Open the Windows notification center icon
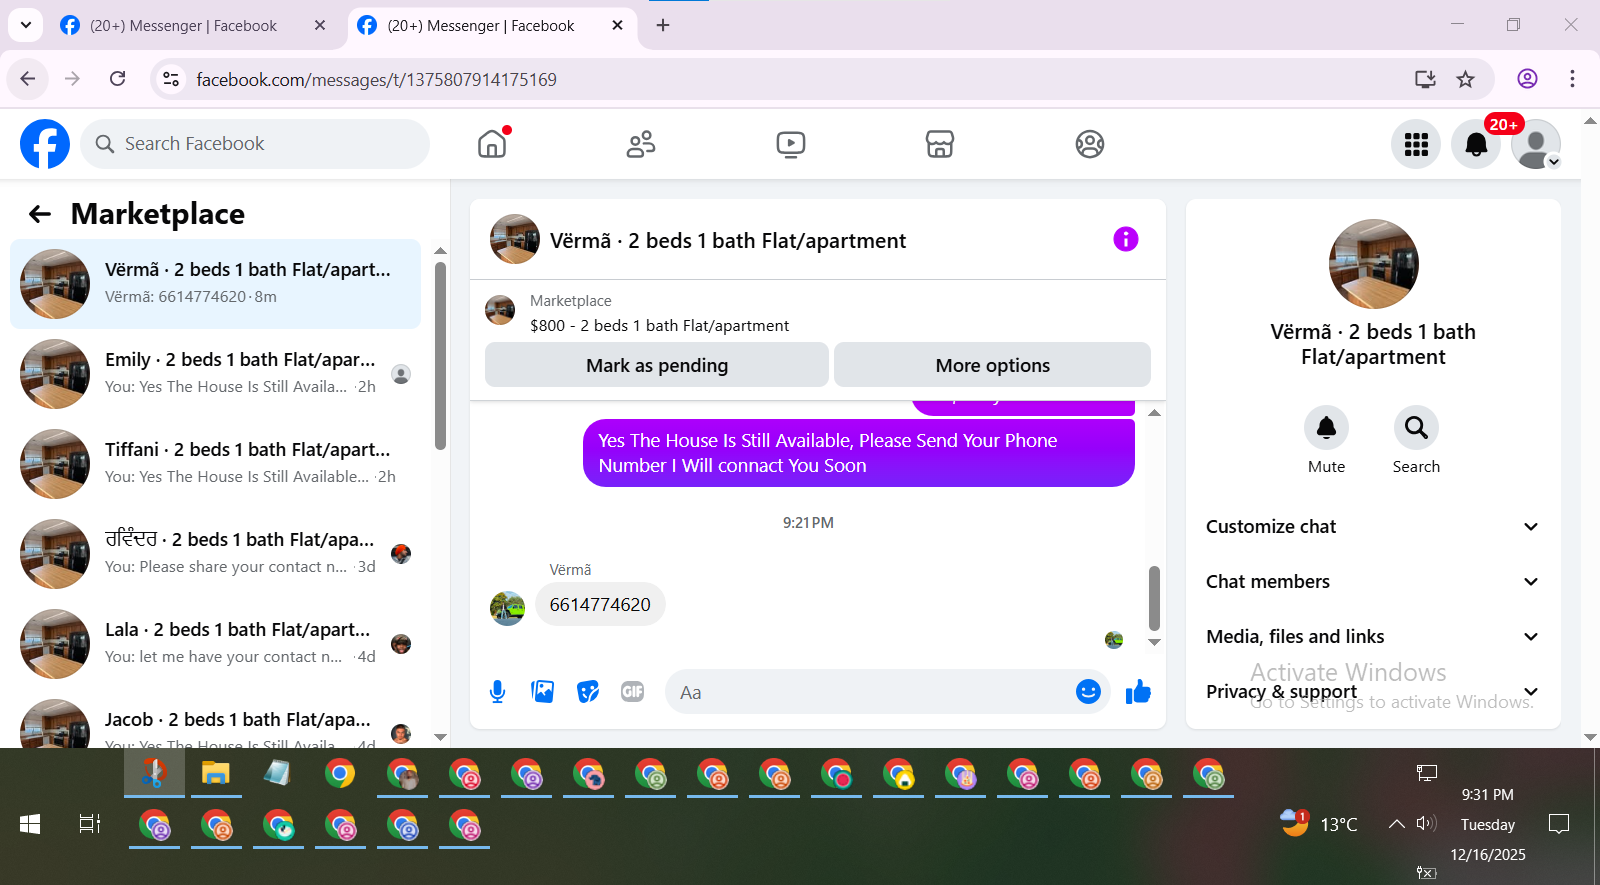1600x885 pixels. pos(1558,824)
